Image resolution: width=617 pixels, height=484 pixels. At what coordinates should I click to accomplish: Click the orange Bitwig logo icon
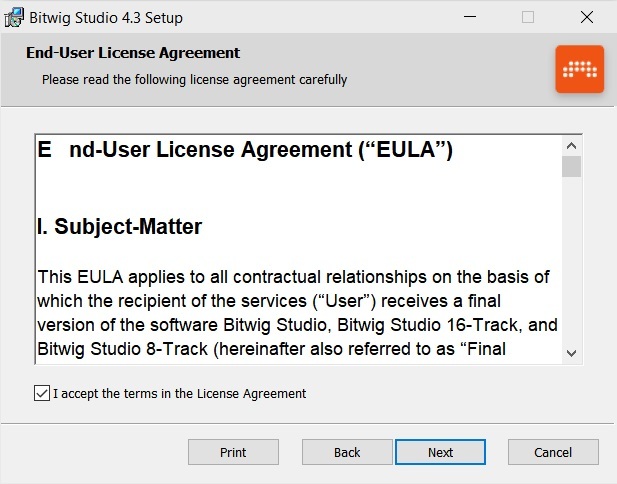(x=580, y=69)
